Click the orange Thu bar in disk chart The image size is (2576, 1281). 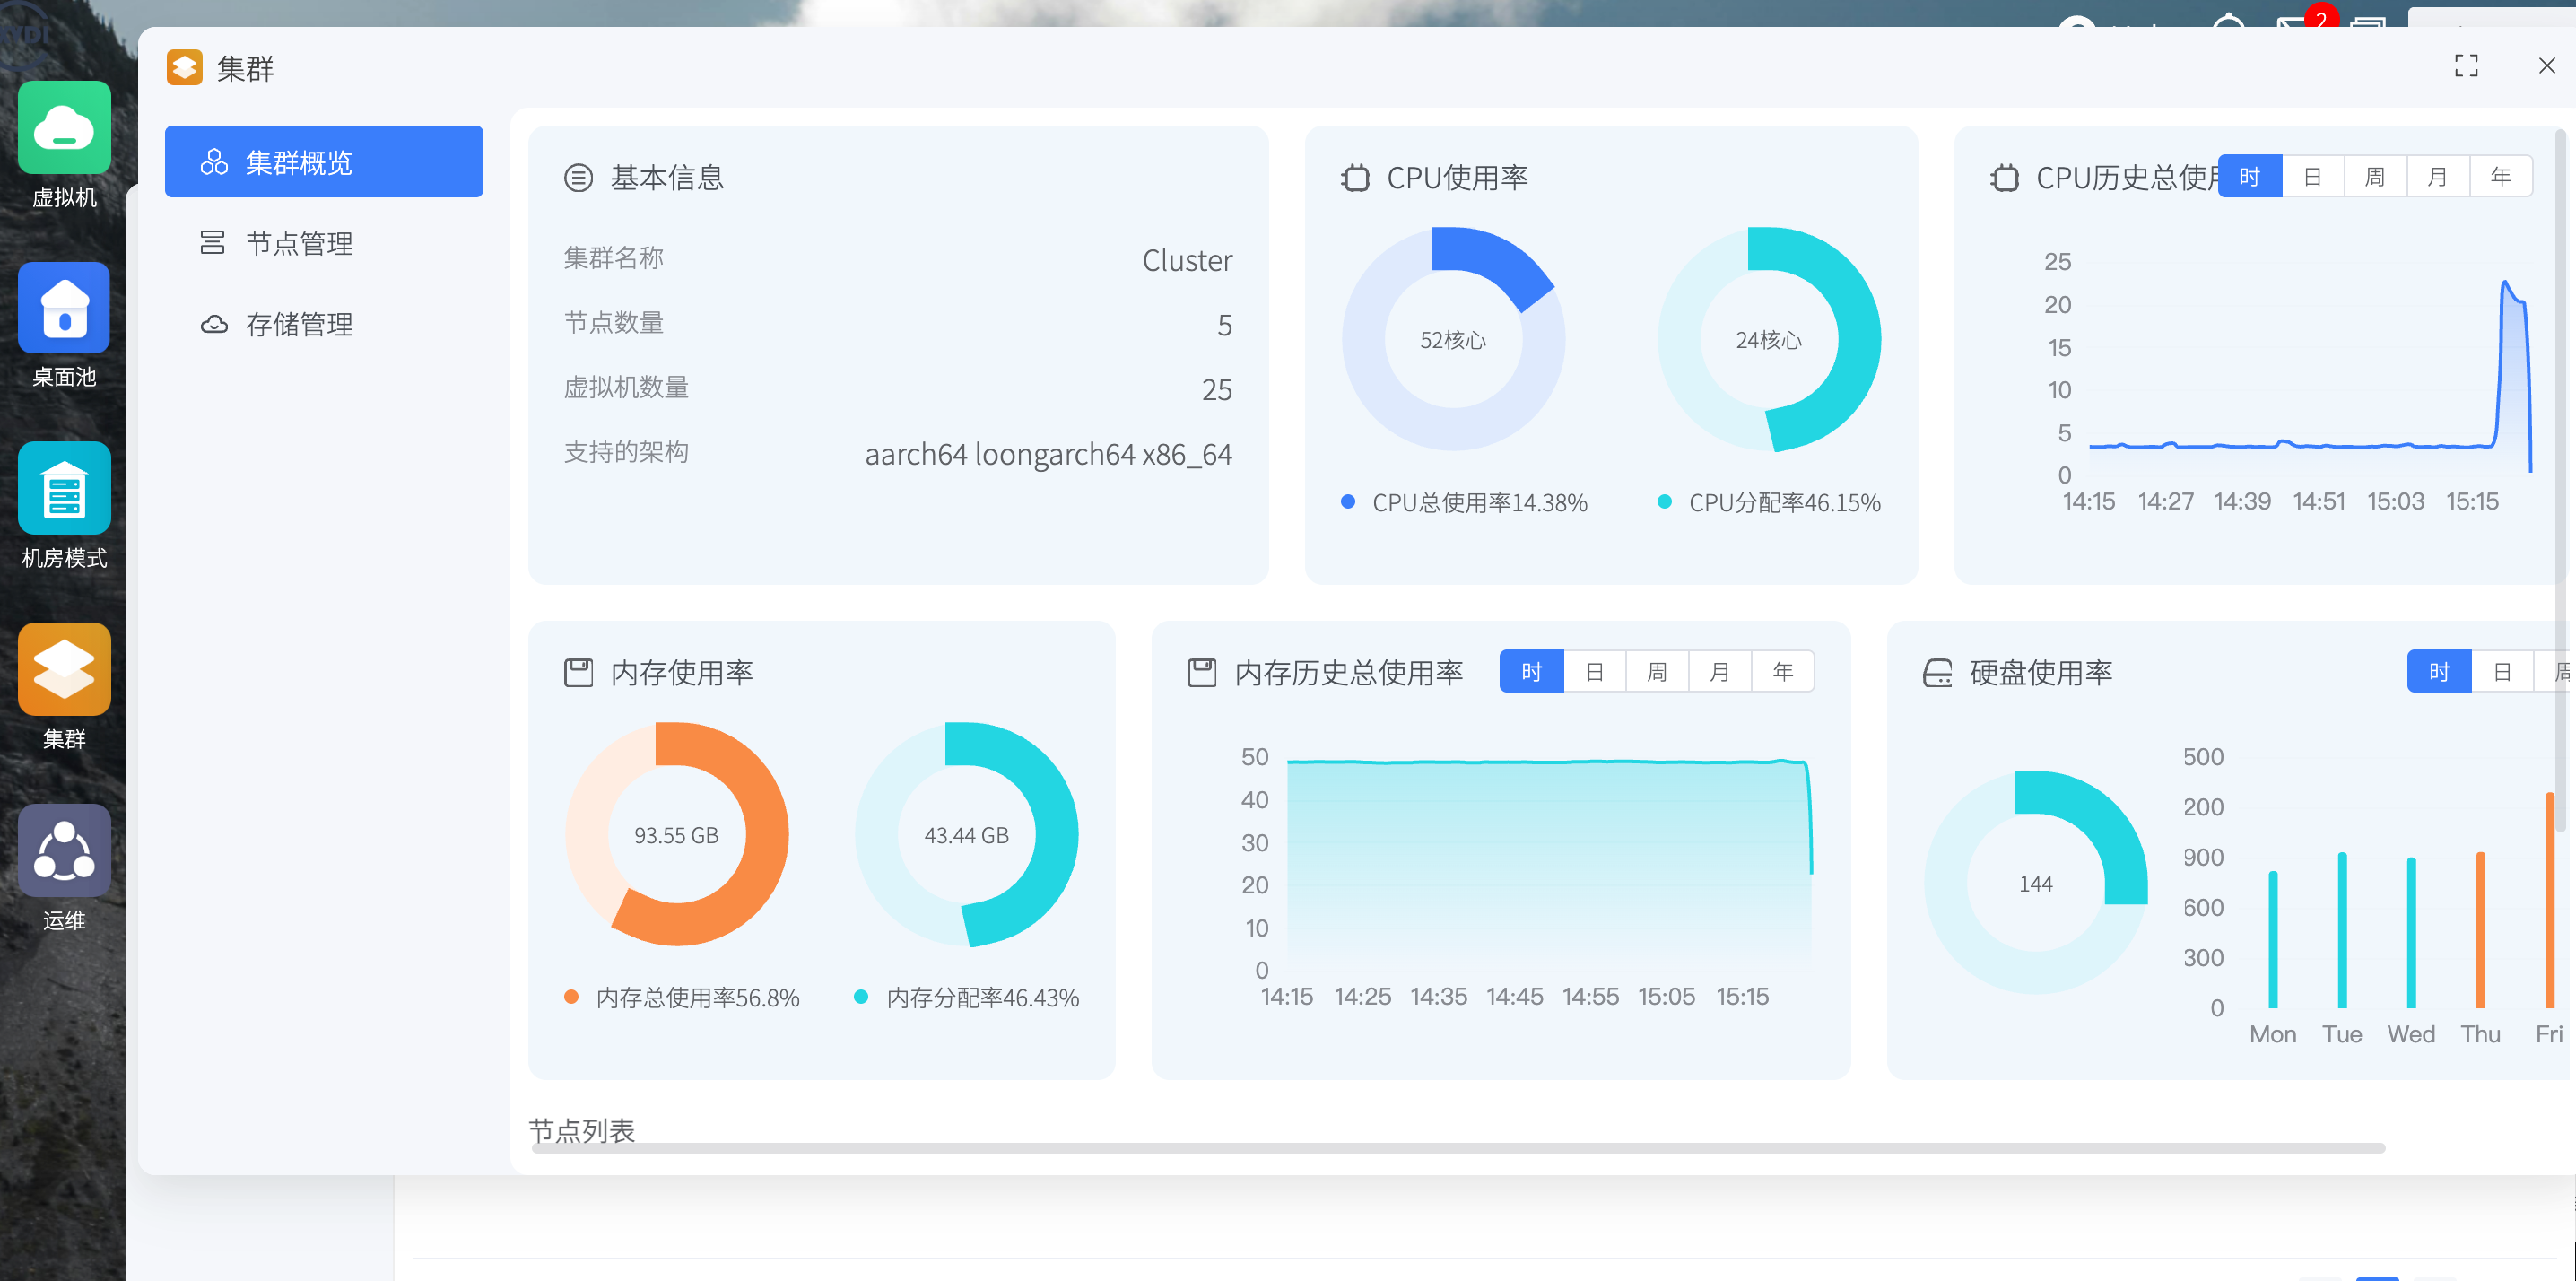pos(2480,931)
